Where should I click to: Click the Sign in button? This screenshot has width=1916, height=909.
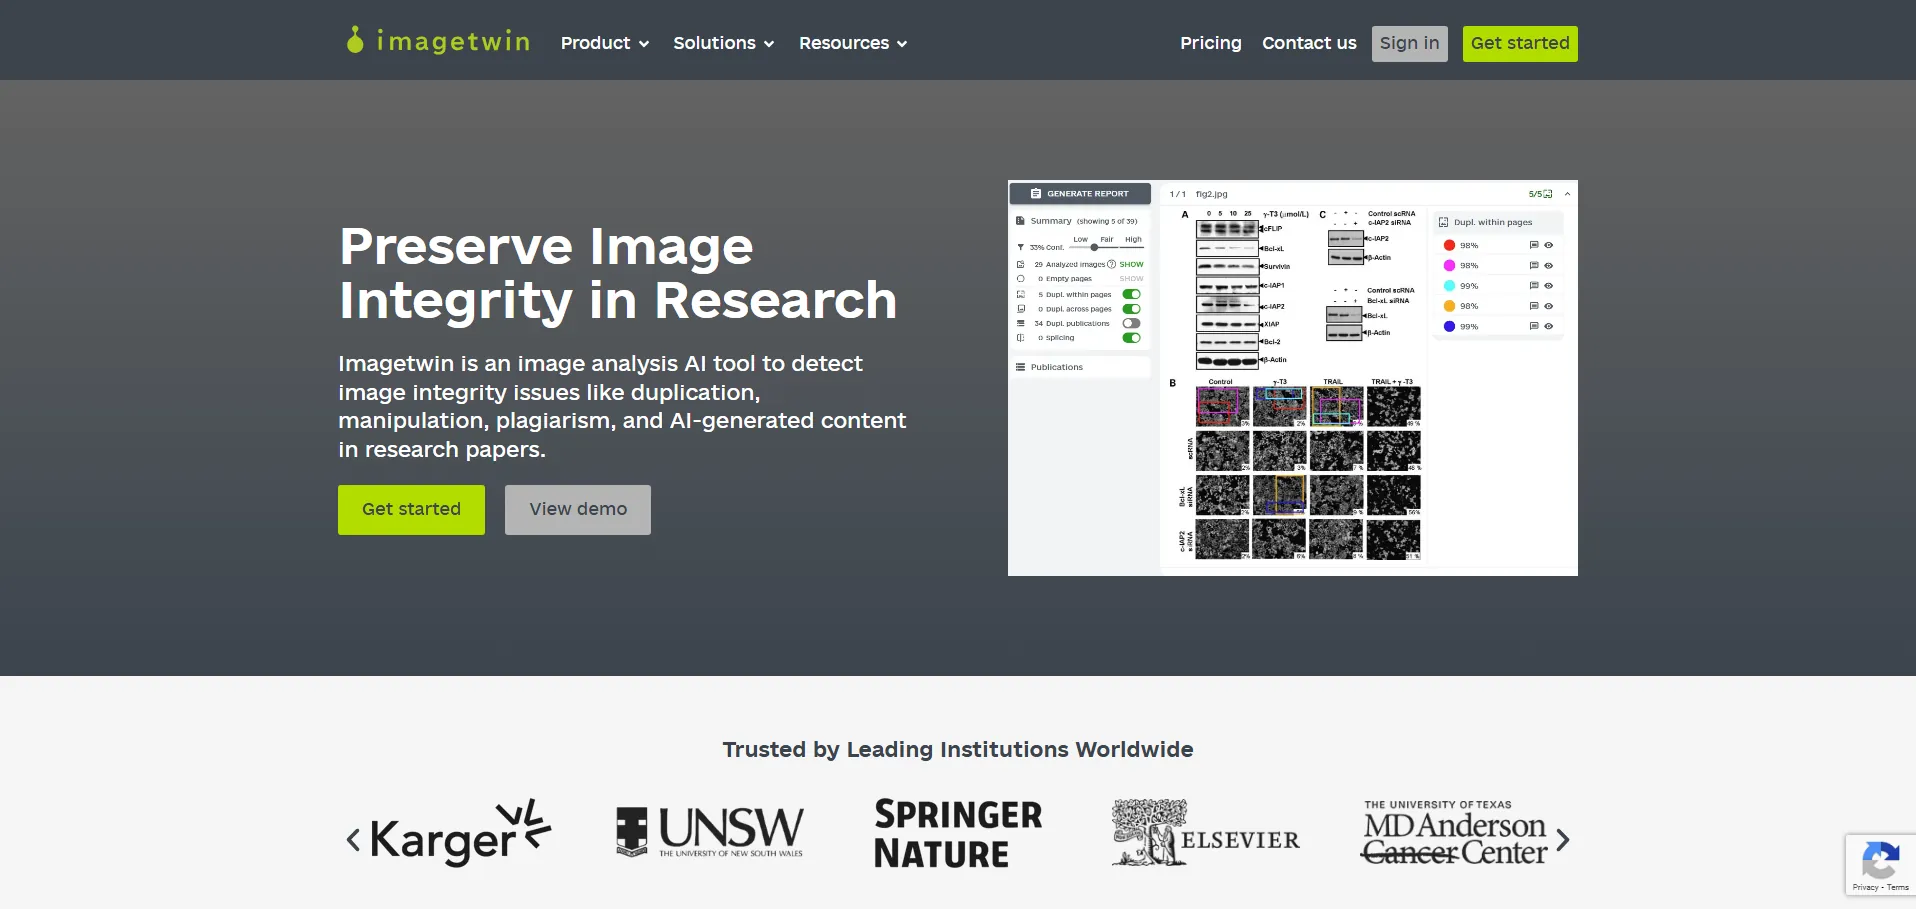tap(1409, 43)
